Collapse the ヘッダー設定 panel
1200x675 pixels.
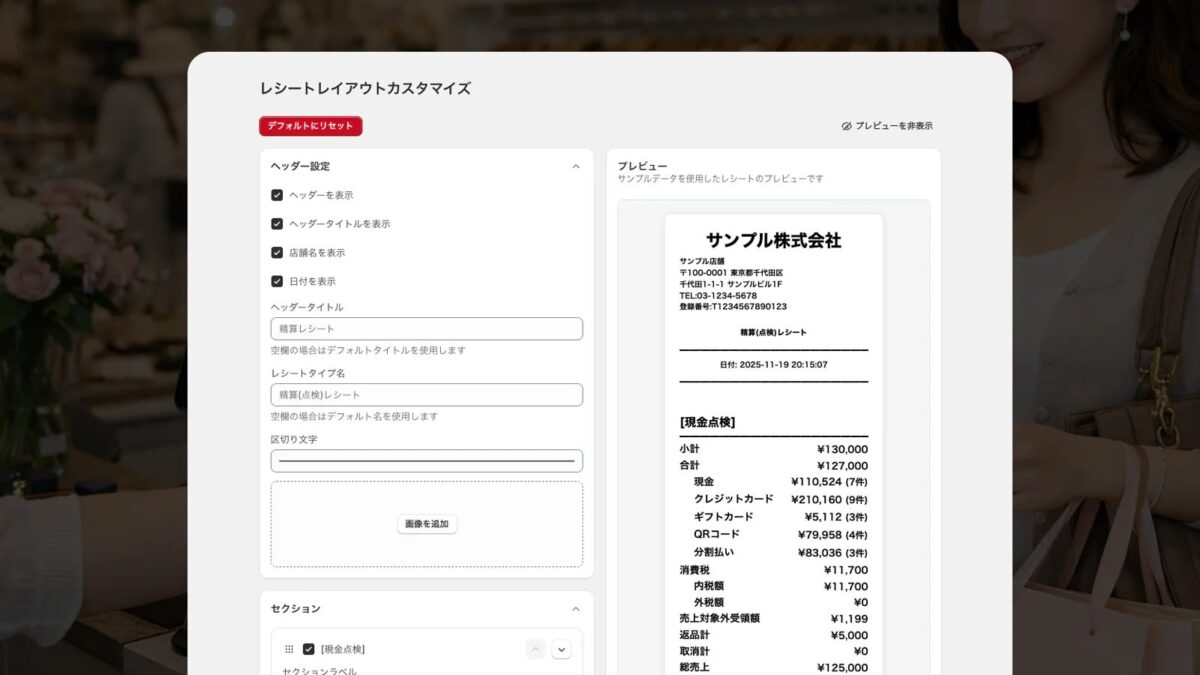577,166
